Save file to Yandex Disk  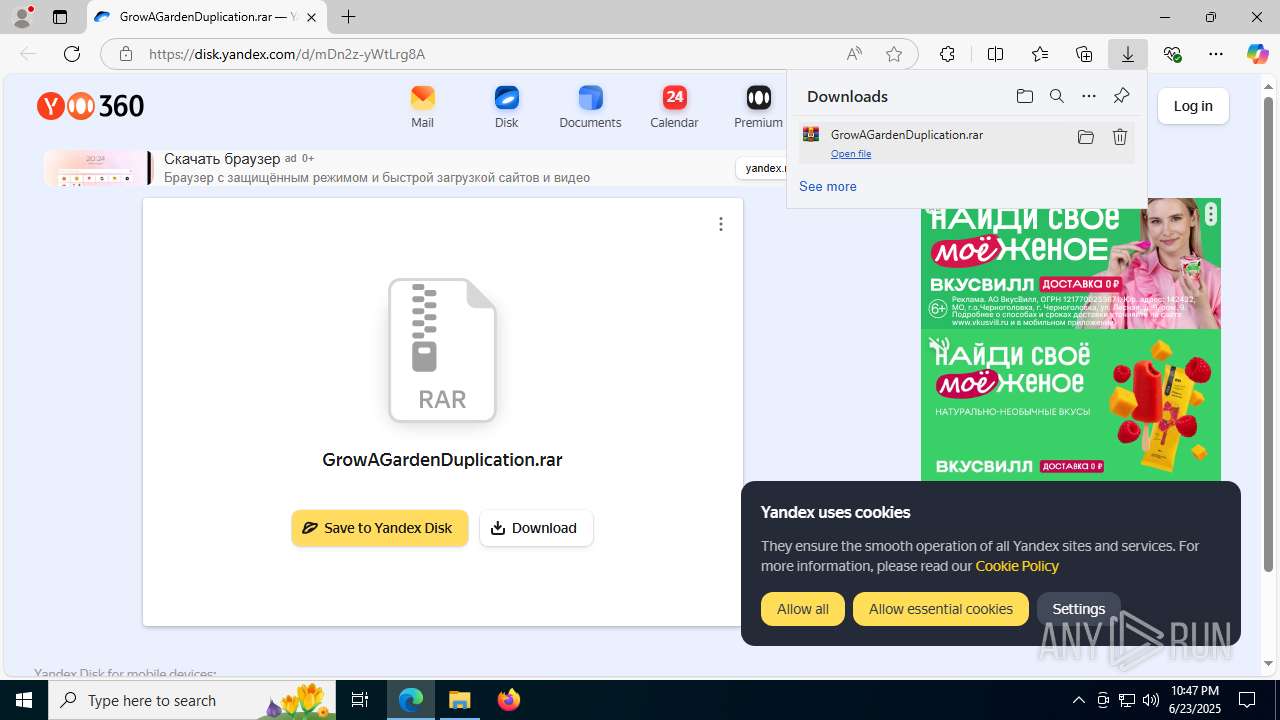(379, 528)
